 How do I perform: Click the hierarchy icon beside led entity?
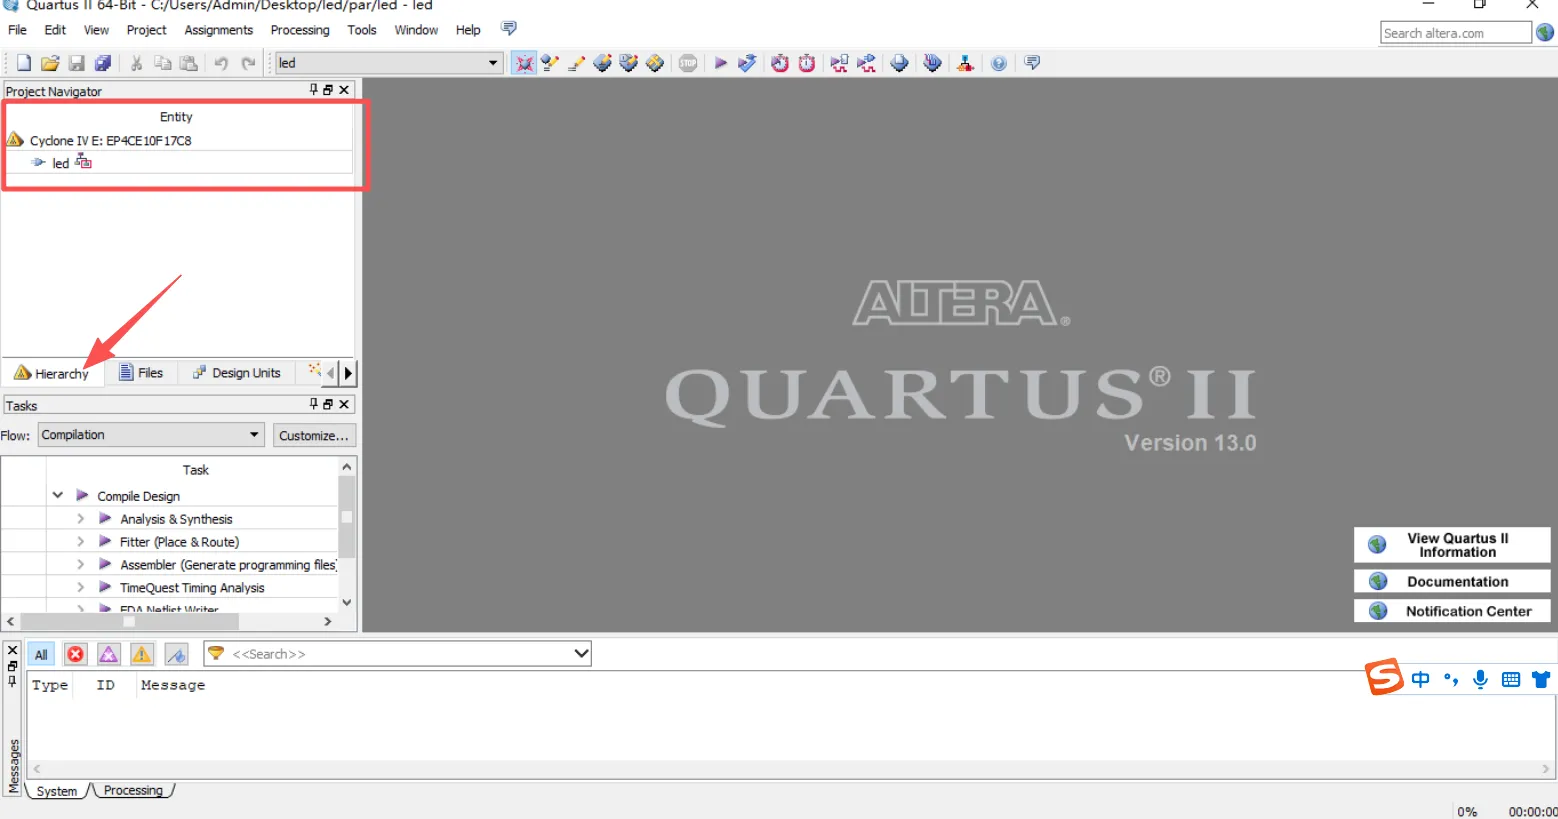(84, 161)
